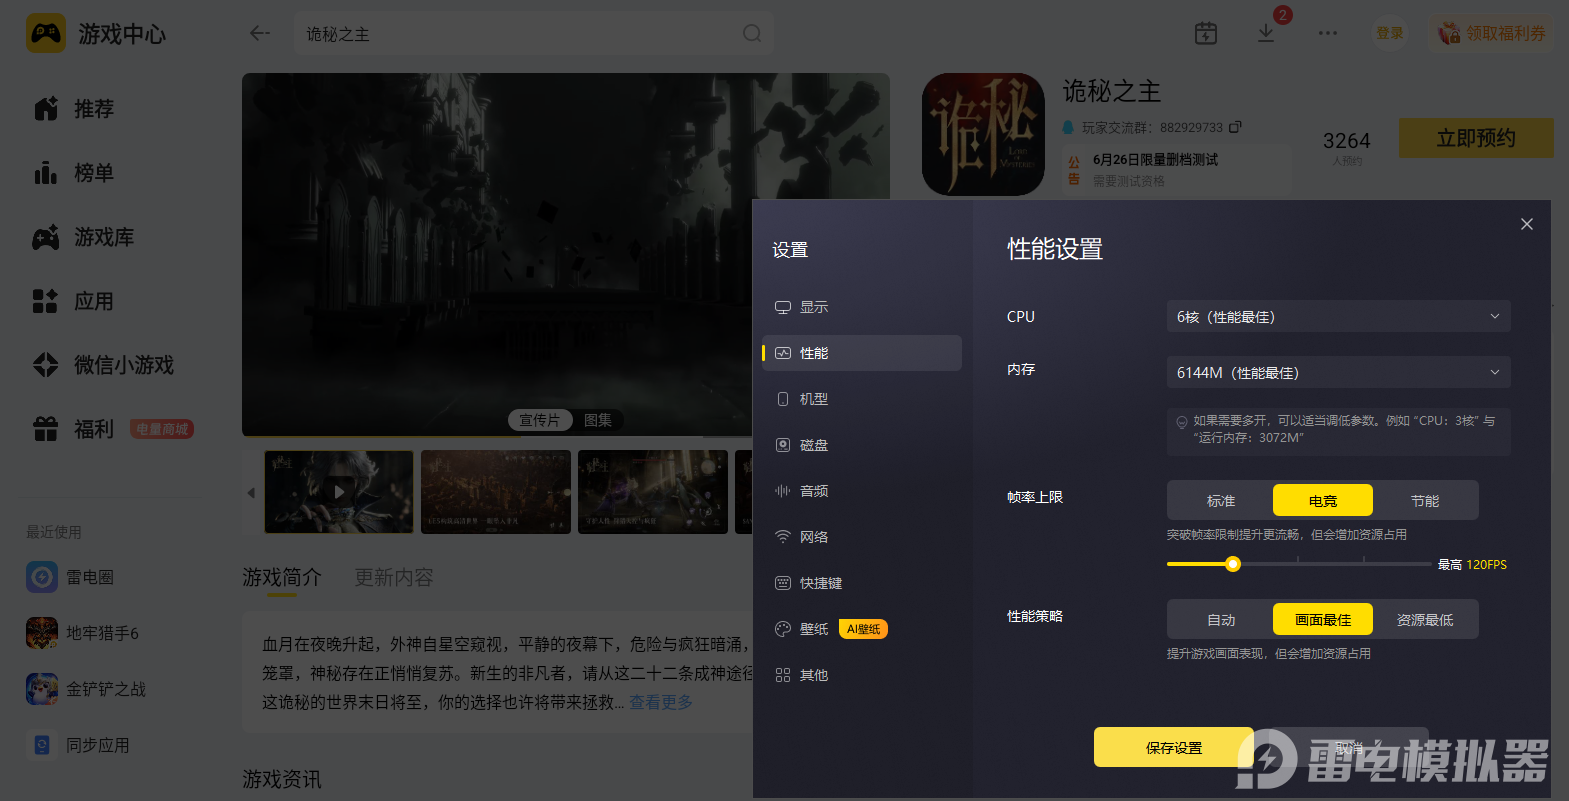Set frame rate limit to 节能
Screen dimensions: 1569x801
pos(1425,500)
